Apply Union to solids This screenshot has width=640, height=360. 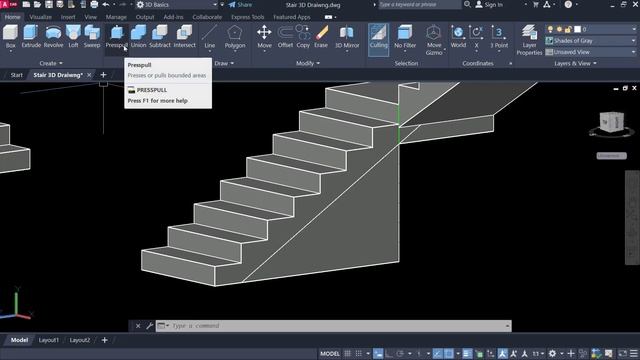point(138,36)
